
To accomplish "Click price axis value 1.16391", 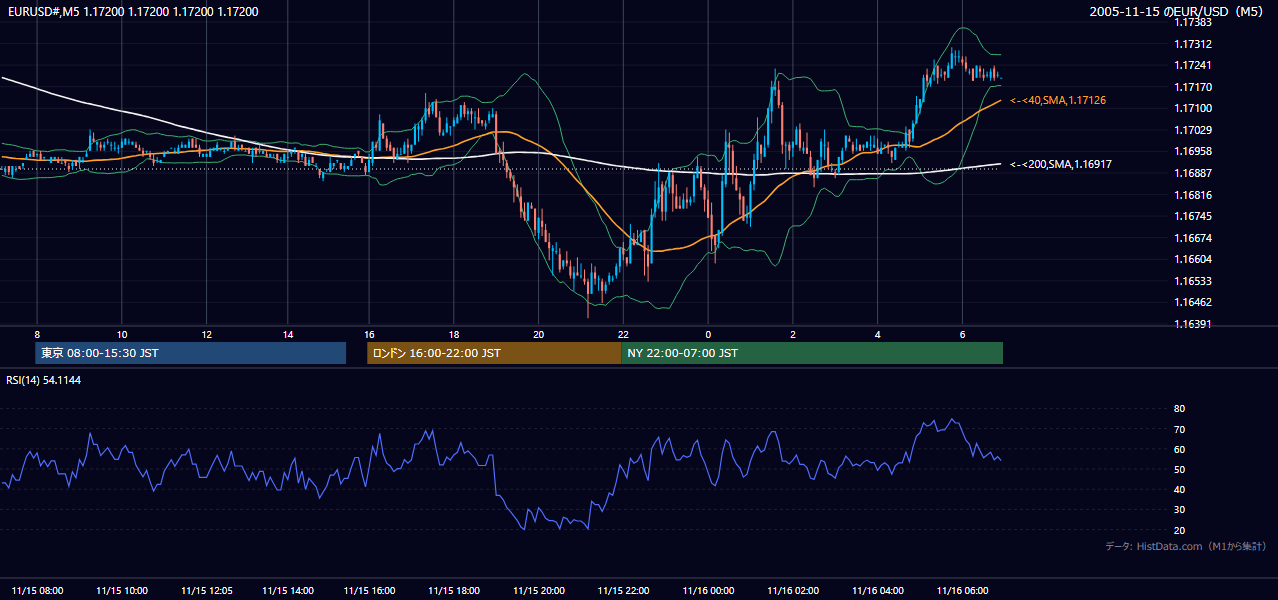I will click(x=1193, y=324).
